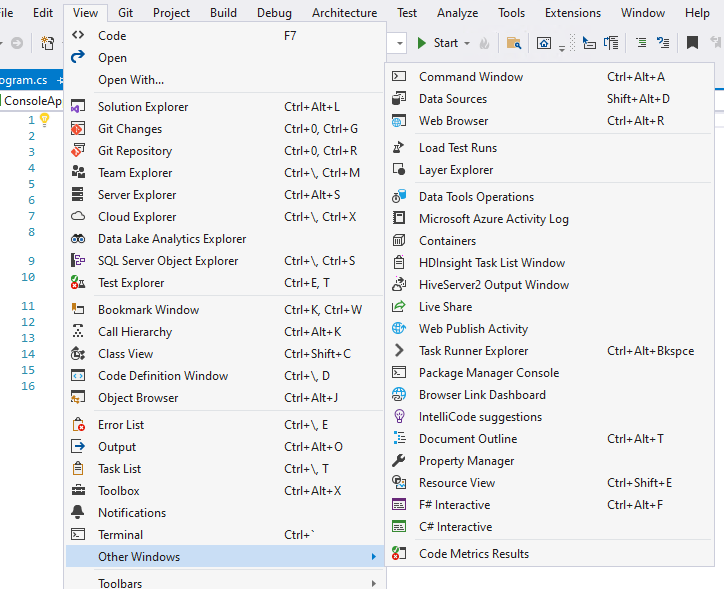Click the Command Window icon
Viewport: 724px width, 589px height.
[399, 77]
